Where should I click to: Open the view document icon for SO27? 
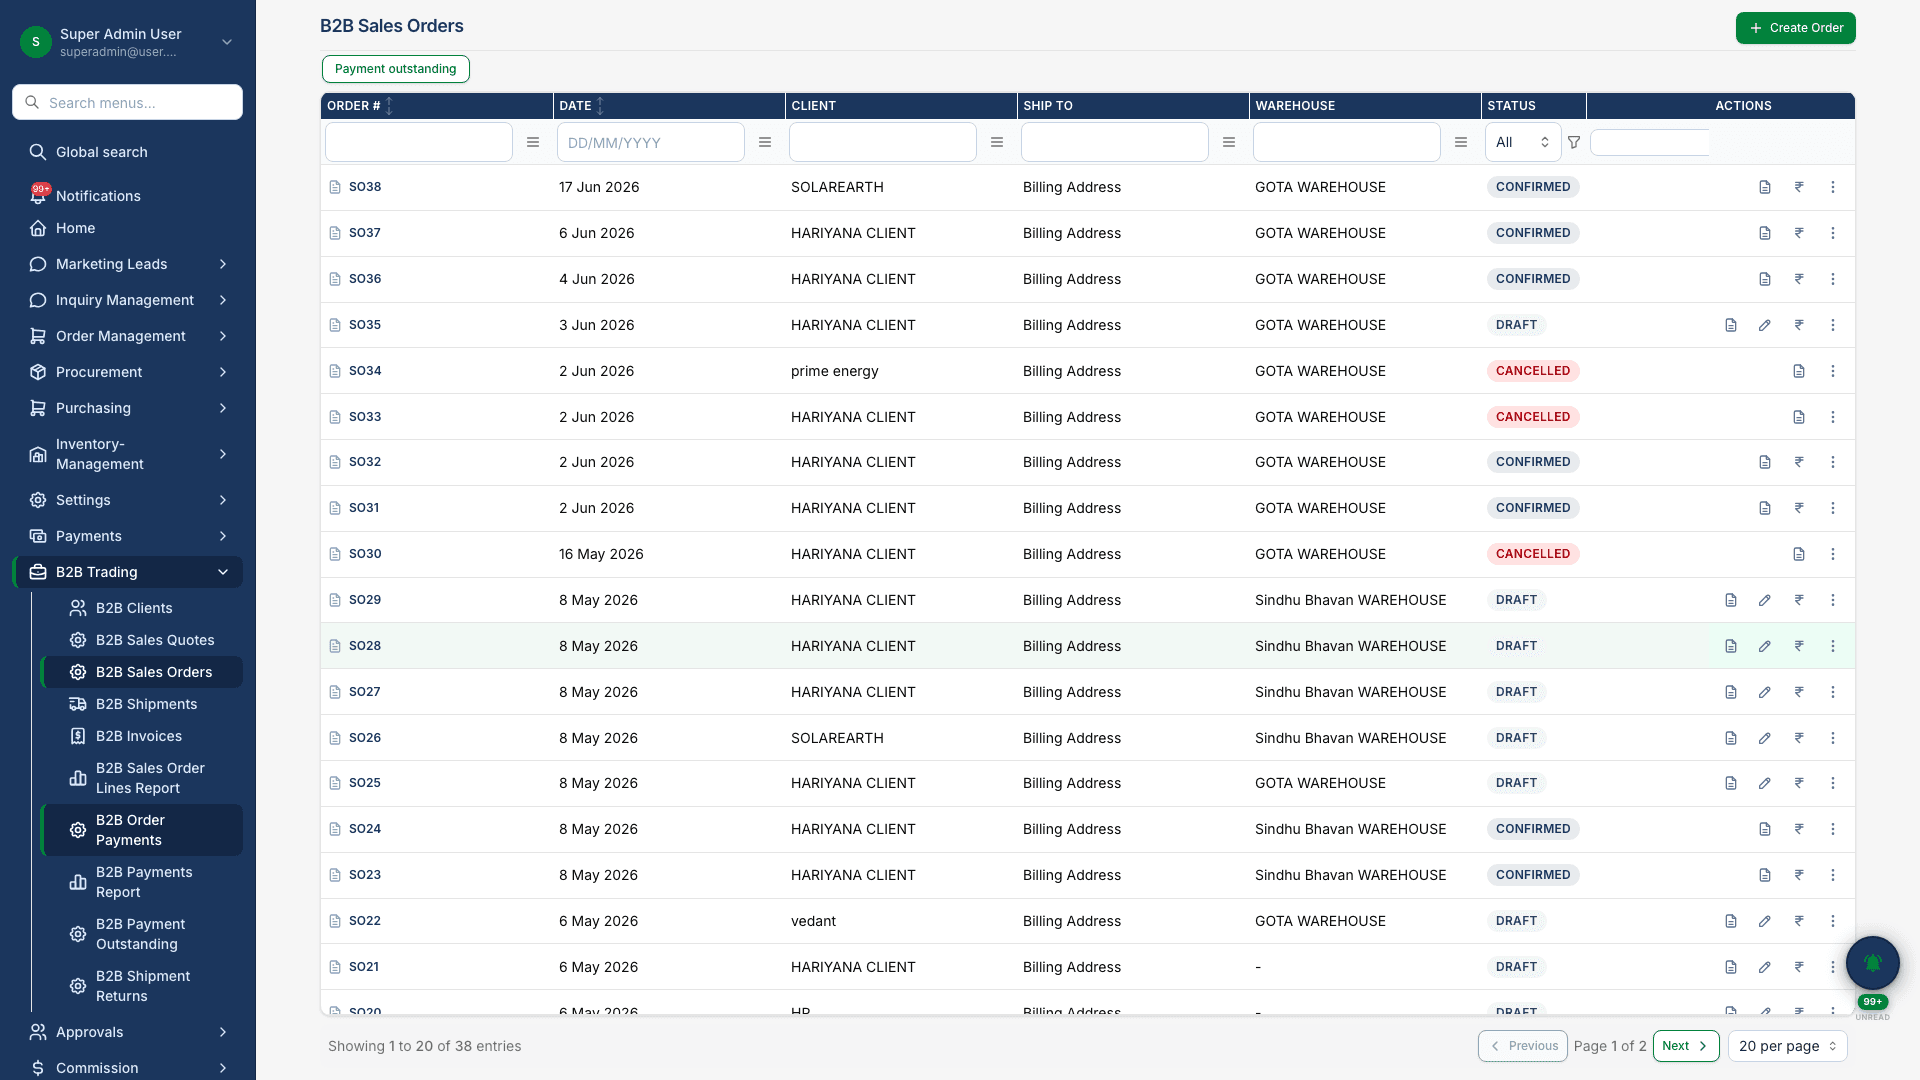pos(1731,692)
